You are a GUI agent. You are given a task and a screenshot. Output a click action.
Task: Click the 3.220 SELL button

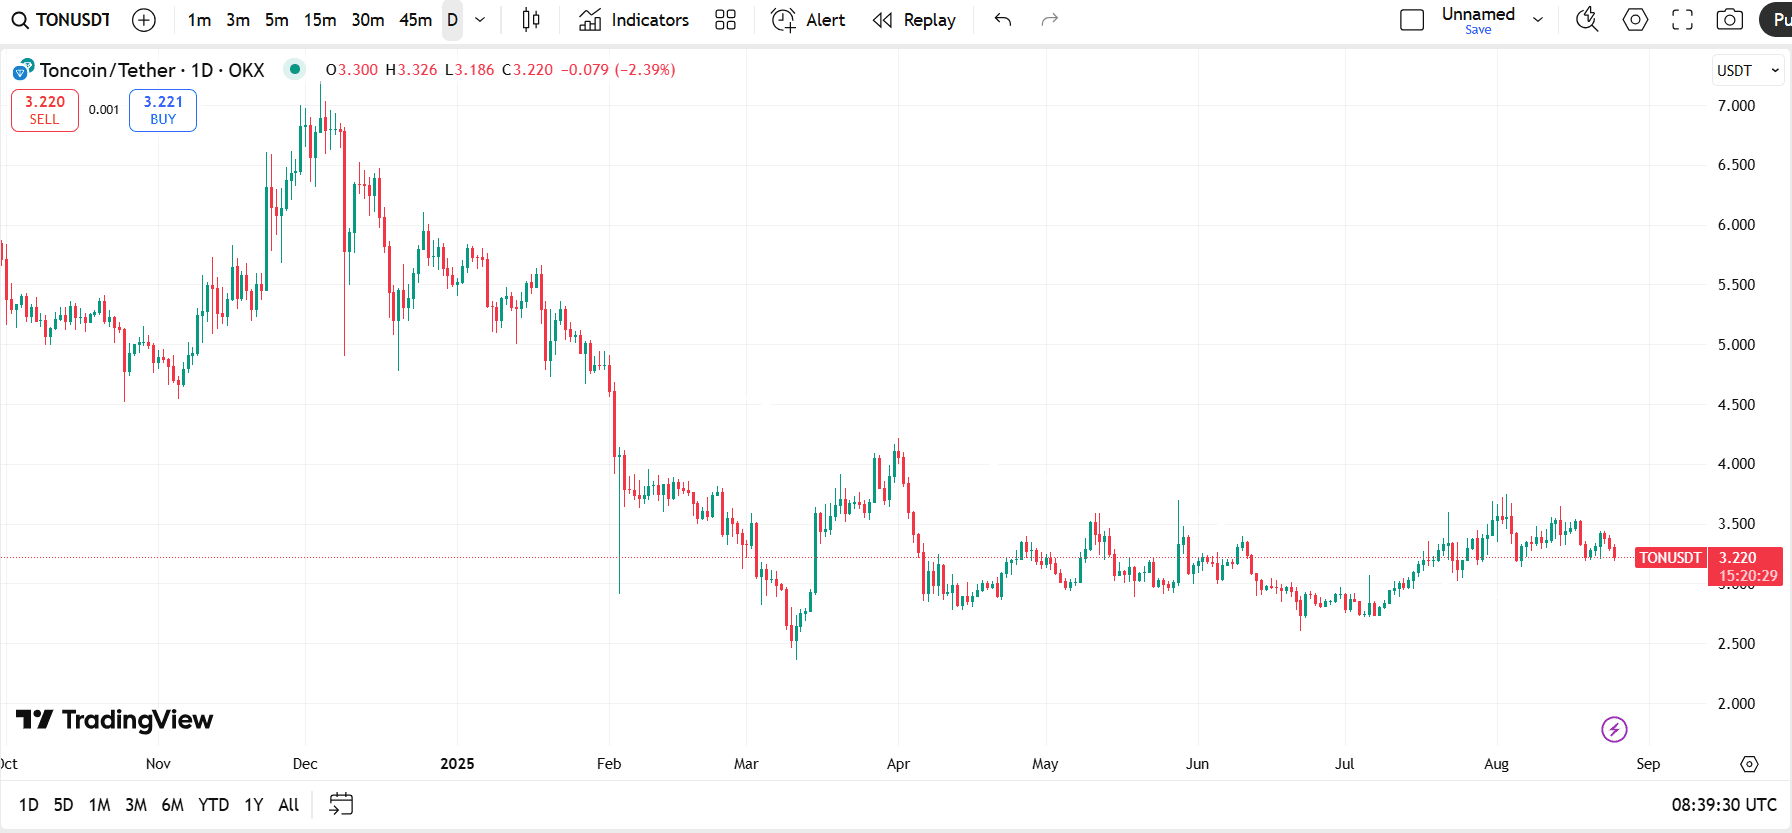click(x=45, y=110)
